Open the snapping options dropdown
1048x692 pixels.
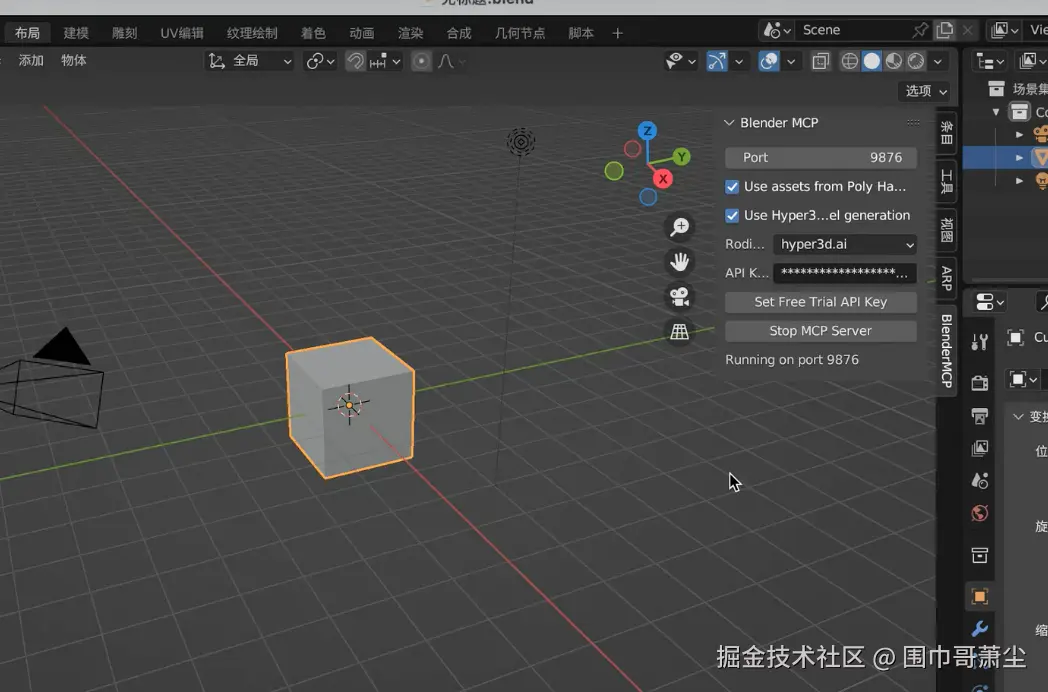386,62
